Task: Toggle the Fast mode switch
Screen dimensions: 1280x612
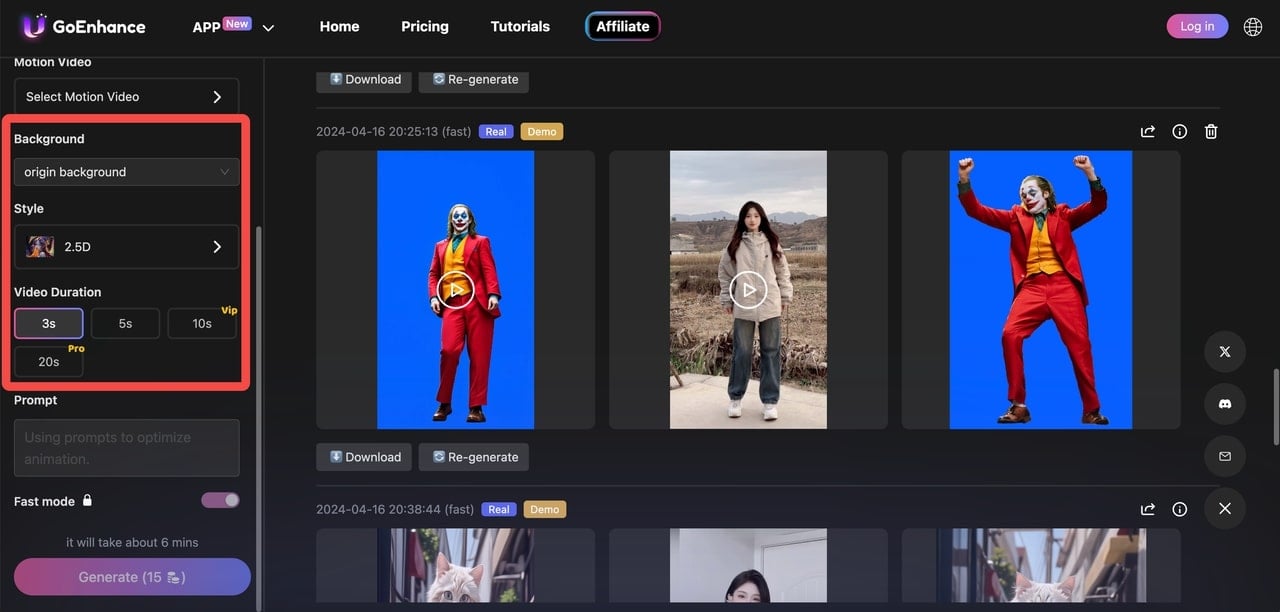Action: (x=221, y=500)
